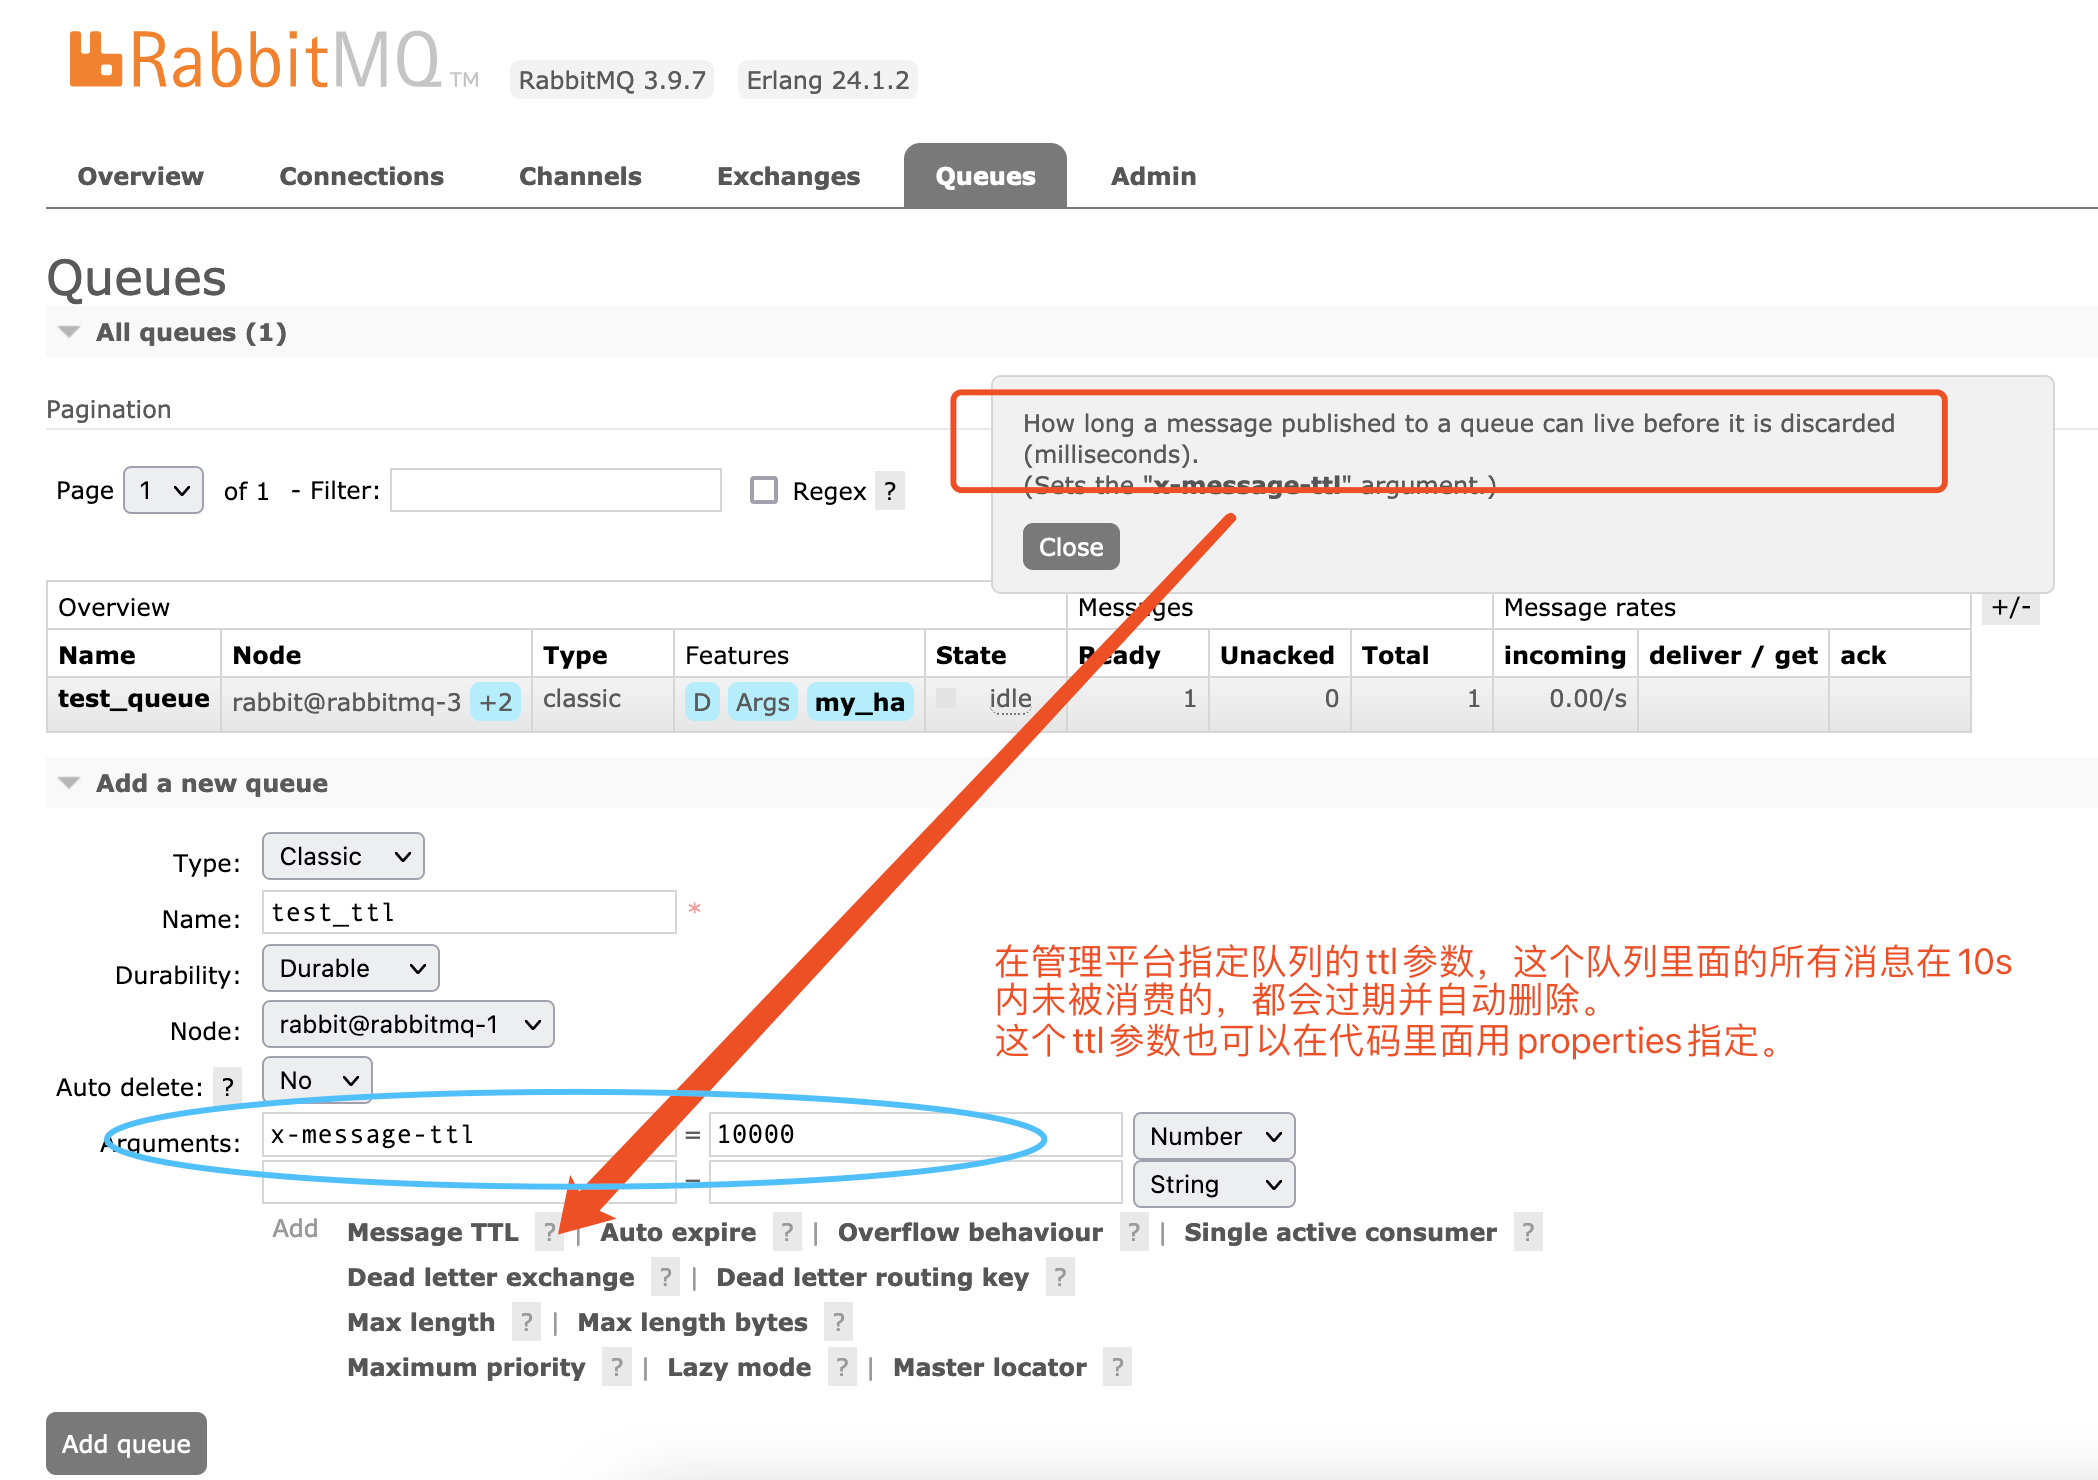
Task: Focus the 10000 argument value field
Action: 915,1135
